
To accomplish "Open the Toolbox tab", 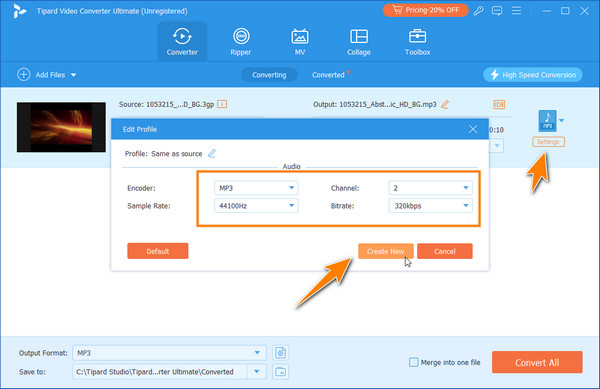I will [x=417, y=41].
